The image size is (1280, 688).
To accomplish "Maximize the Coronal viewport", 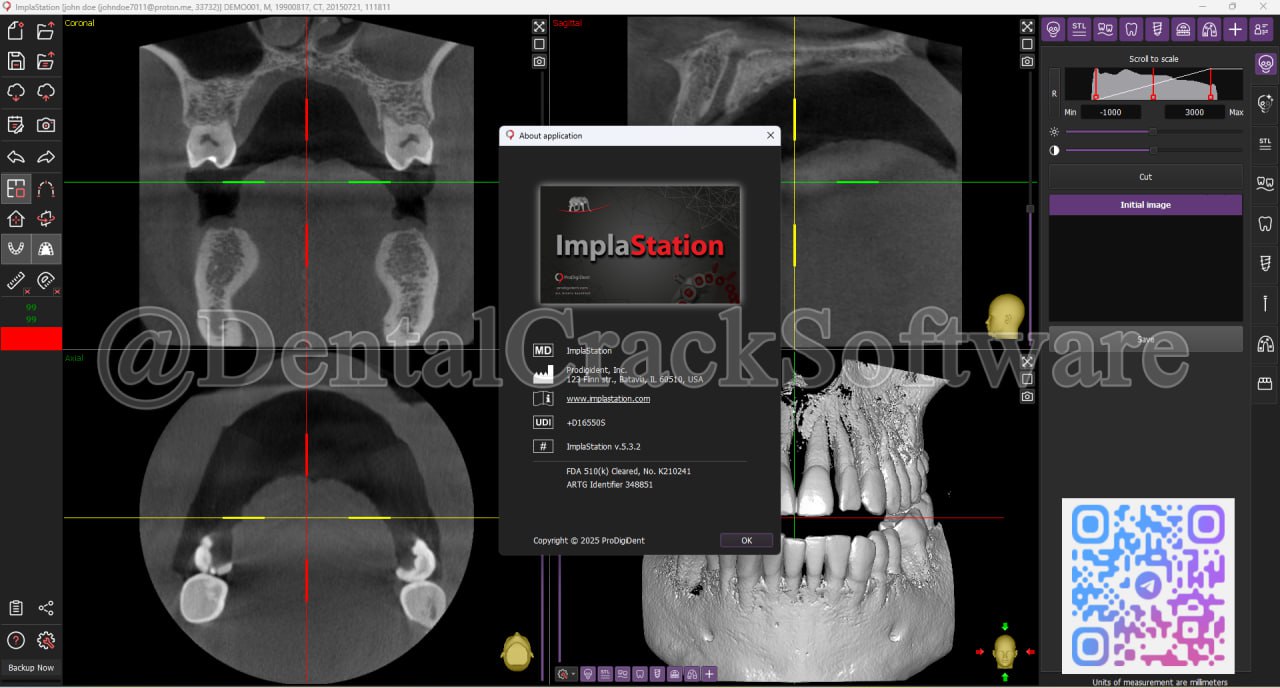I will pos(539,27).
